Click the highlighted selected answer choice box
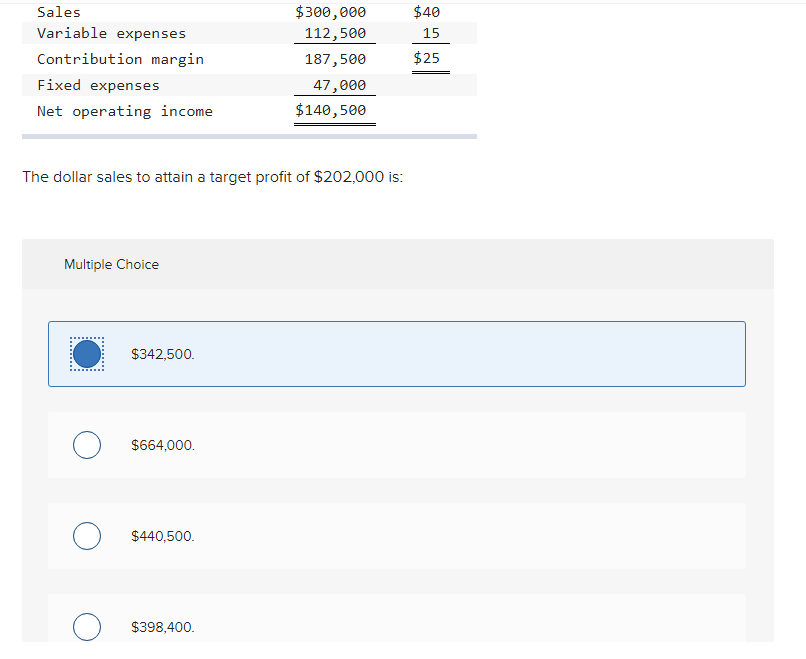 tap(396, 353)
